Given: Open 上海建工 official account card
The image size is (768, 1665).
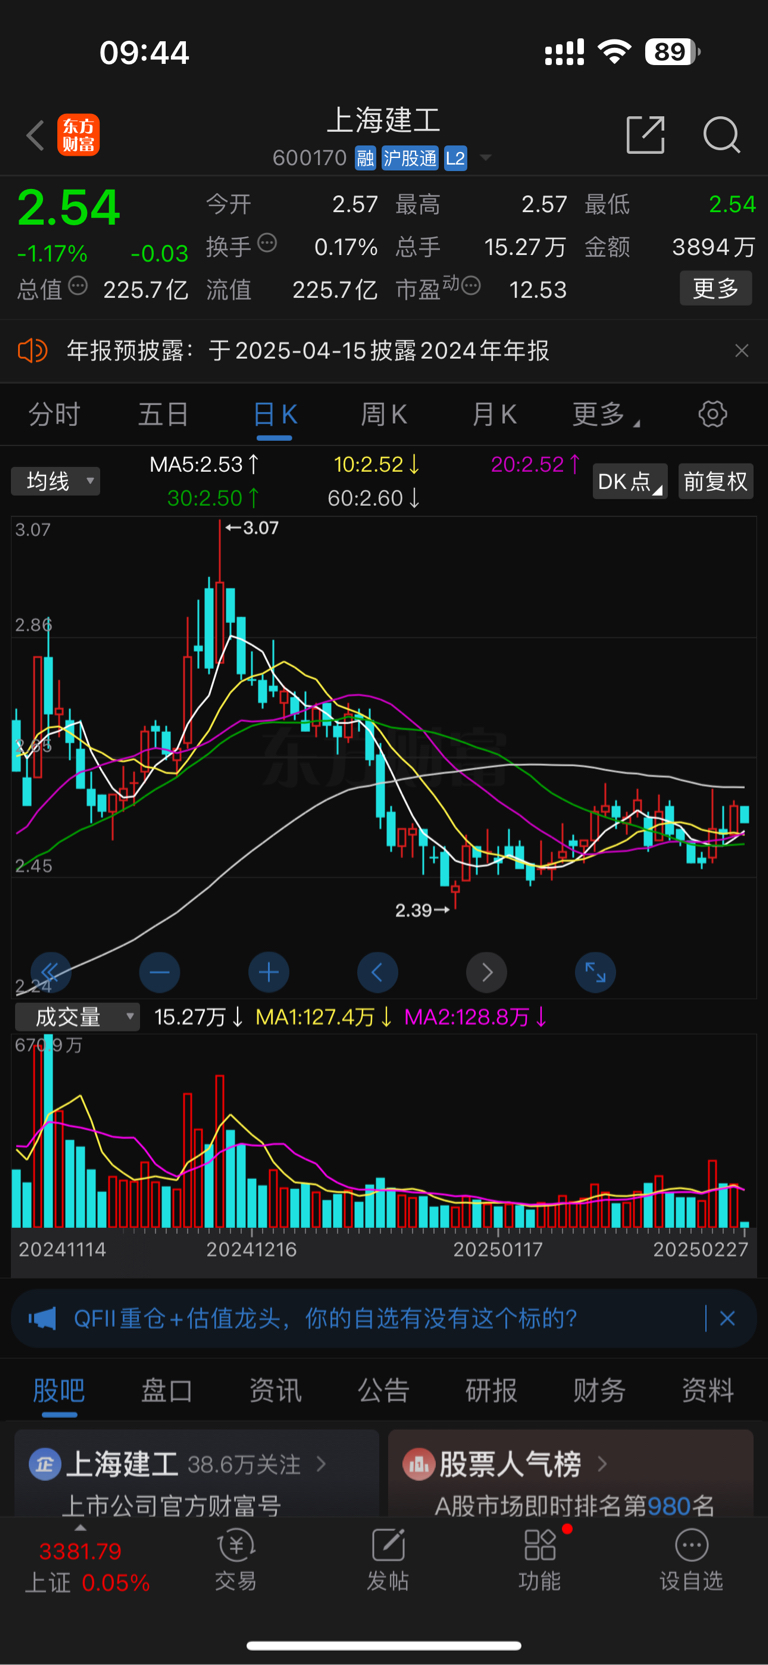Looking at the screenshot, I should (196, 1474).
